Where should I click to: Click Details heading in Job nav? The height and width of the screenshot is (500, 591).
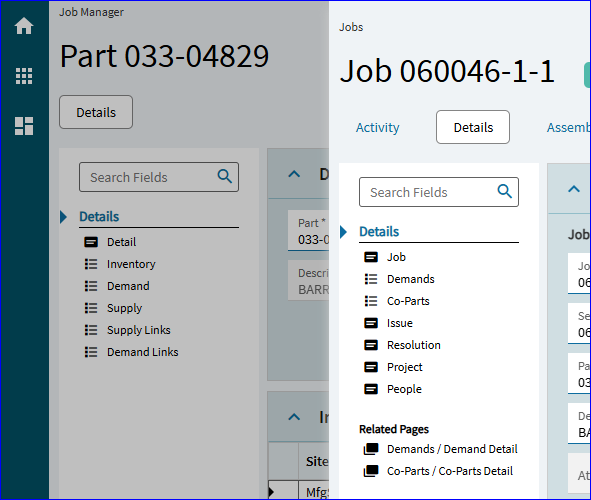coord(379,232)
